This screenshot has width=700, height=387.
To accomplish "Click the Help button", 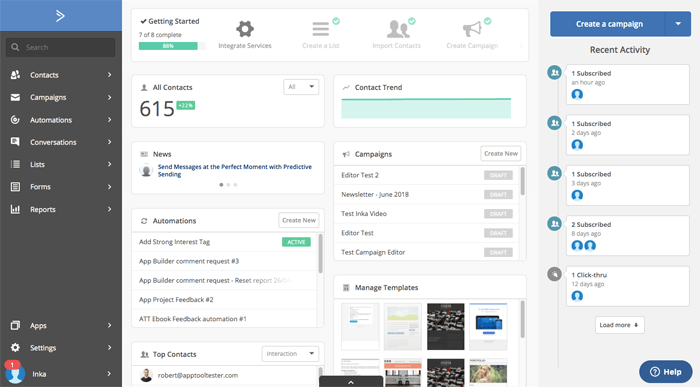I will pos(666,371).
